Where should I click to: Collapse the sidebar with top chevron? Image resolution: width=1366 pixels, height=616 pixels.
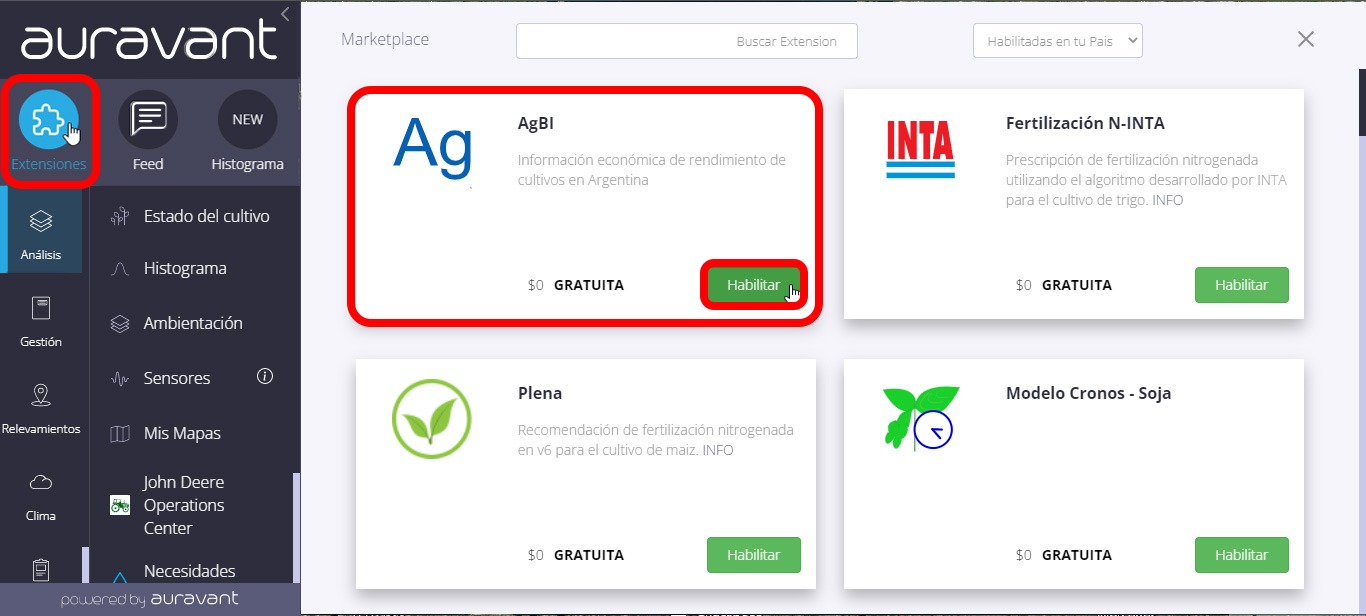pyautogui.click(x=285, y=13)
